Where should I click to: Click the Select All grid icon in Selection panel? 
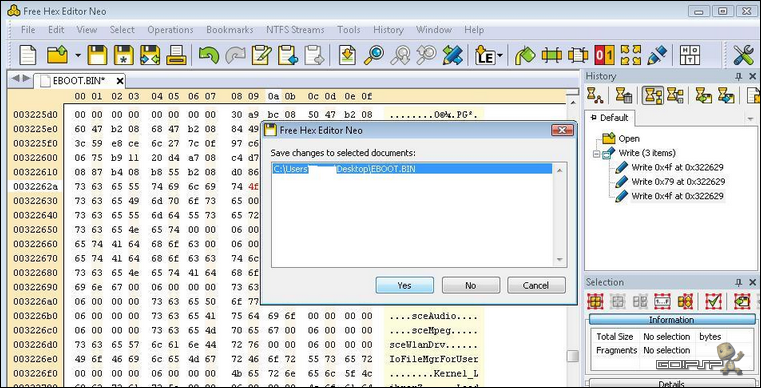(x=595, y=301)
